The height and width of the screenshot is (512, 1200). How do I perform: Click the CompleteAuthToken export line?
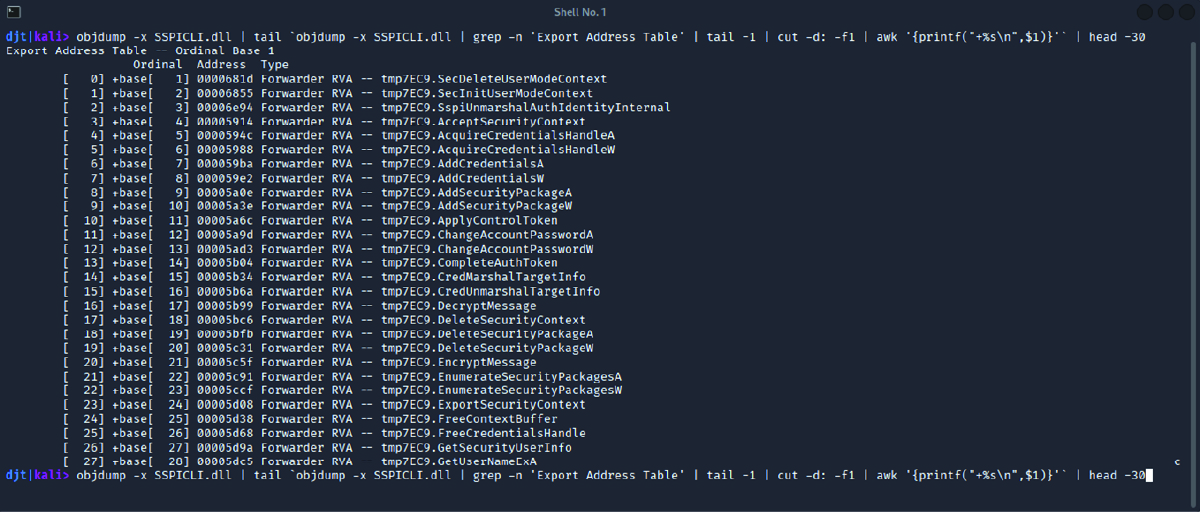coord(310,263)
